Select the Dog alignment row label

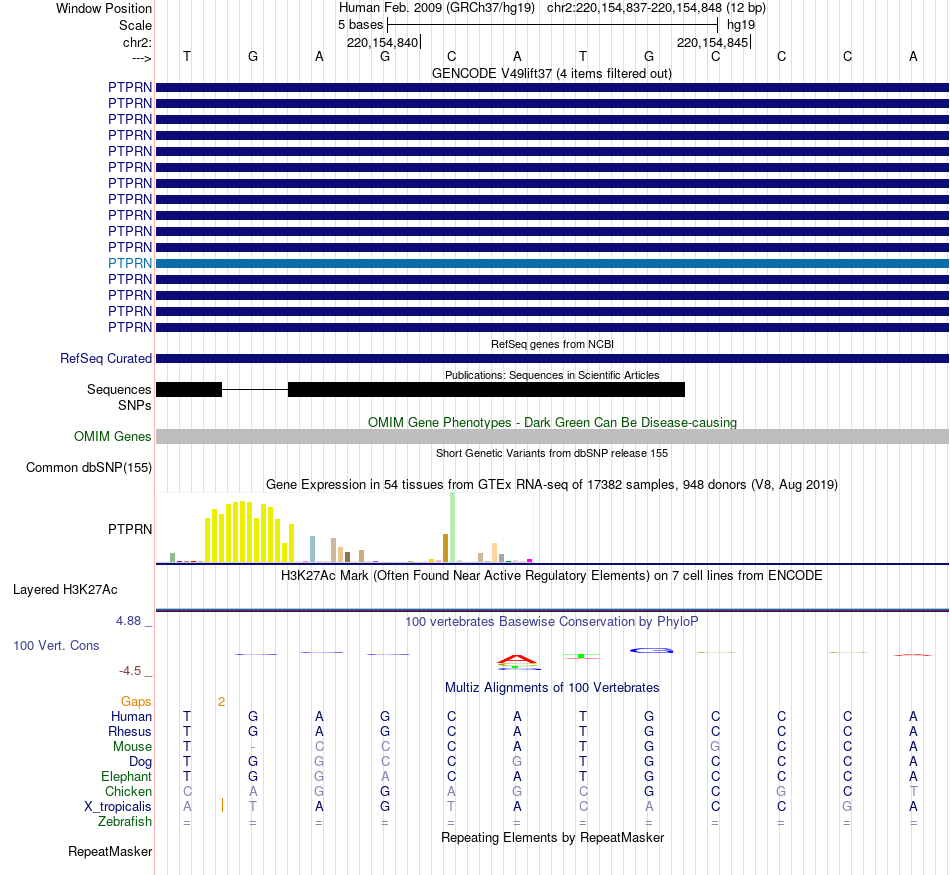pos(140,762)
